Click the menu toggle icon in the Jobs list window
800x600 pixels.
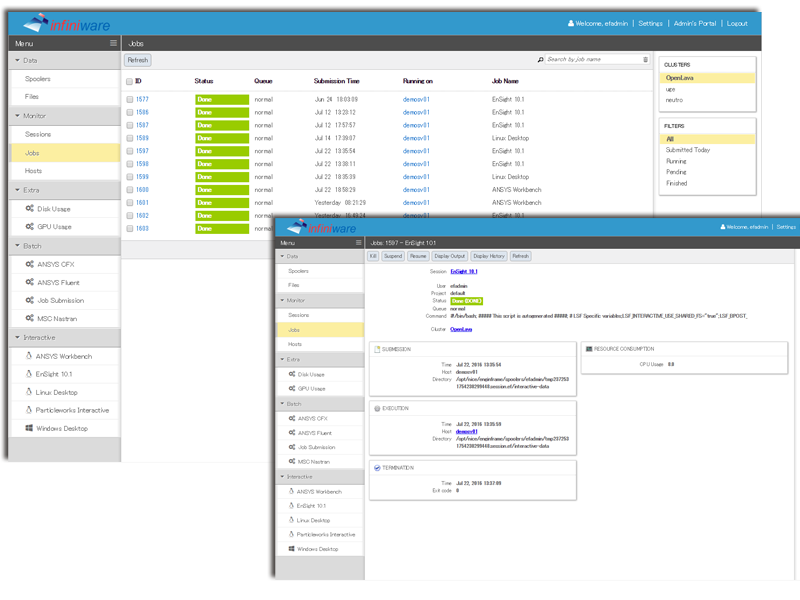coord(113,43)
